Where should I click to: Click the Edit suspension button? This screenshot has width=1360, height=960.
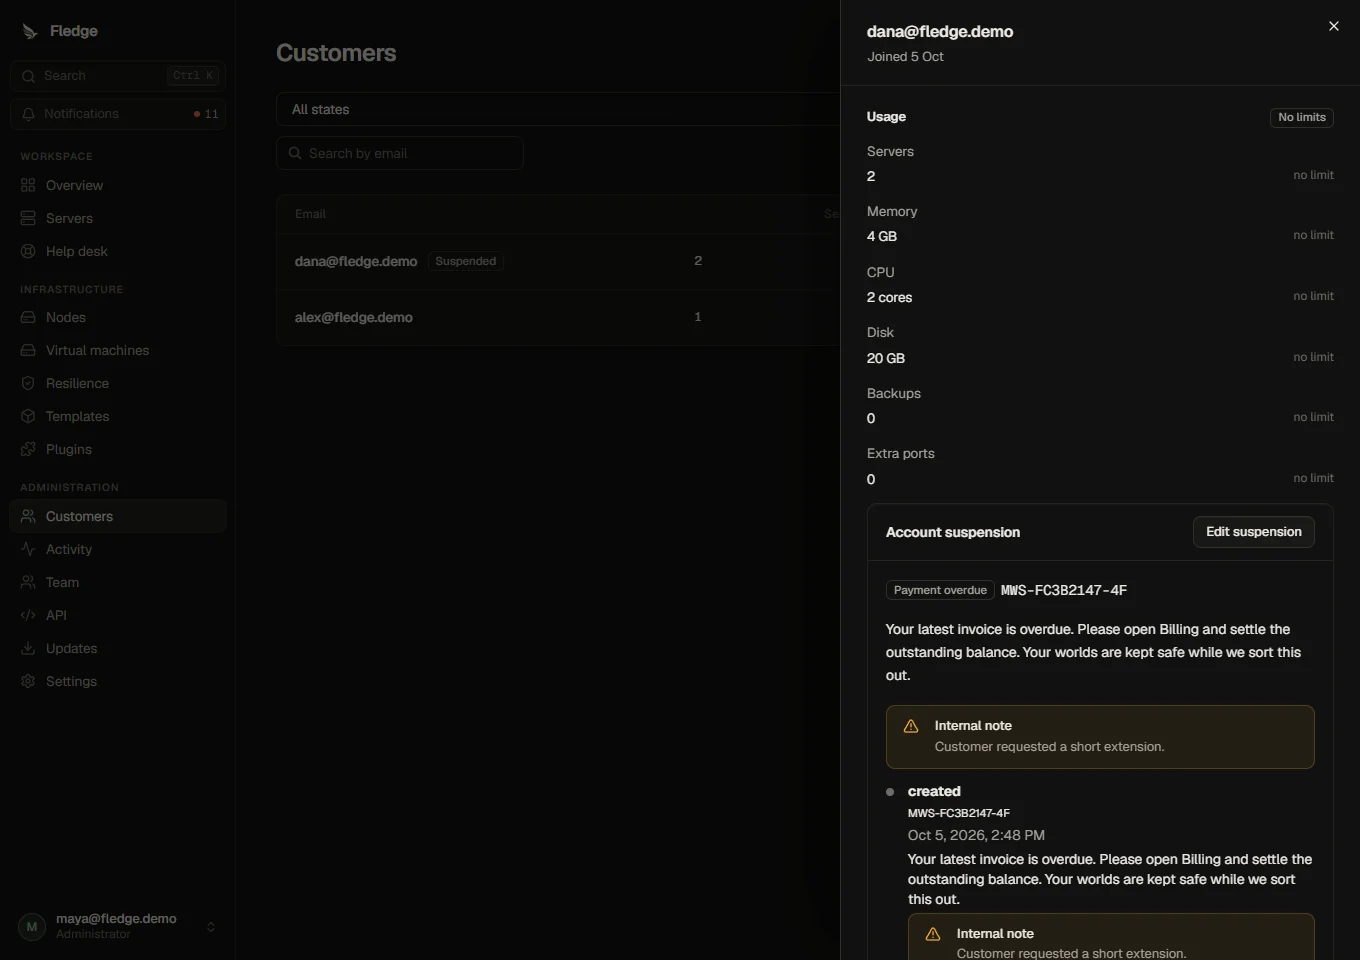[x=1253, y=532]
